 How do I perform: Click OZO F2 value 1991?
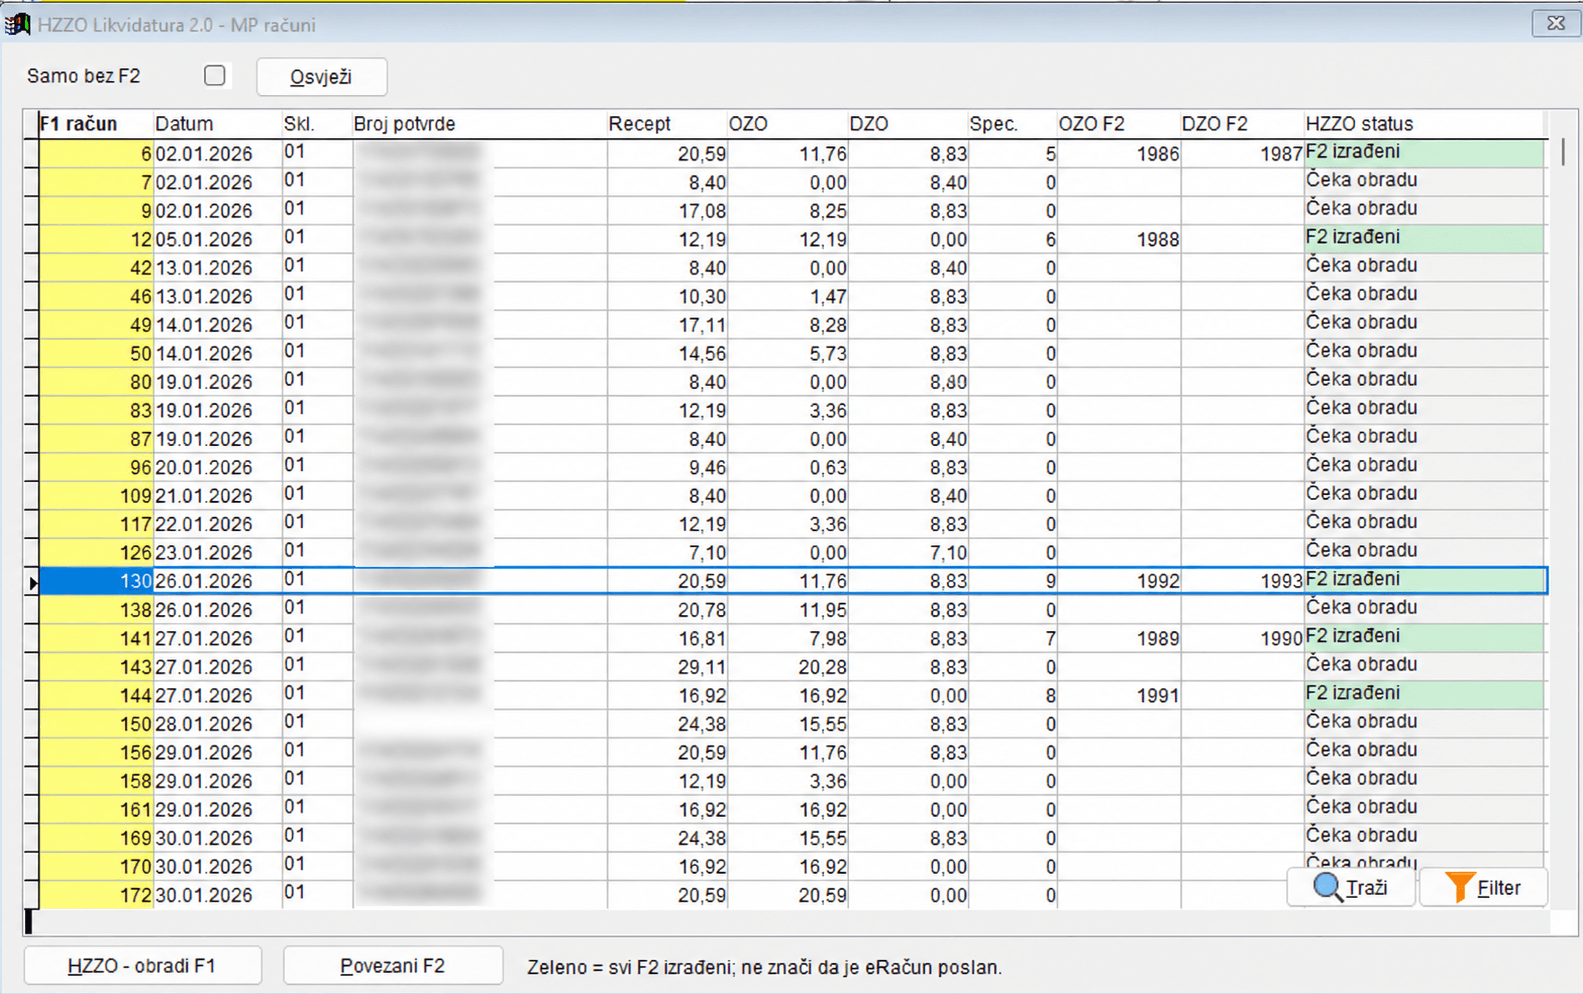1157,696
